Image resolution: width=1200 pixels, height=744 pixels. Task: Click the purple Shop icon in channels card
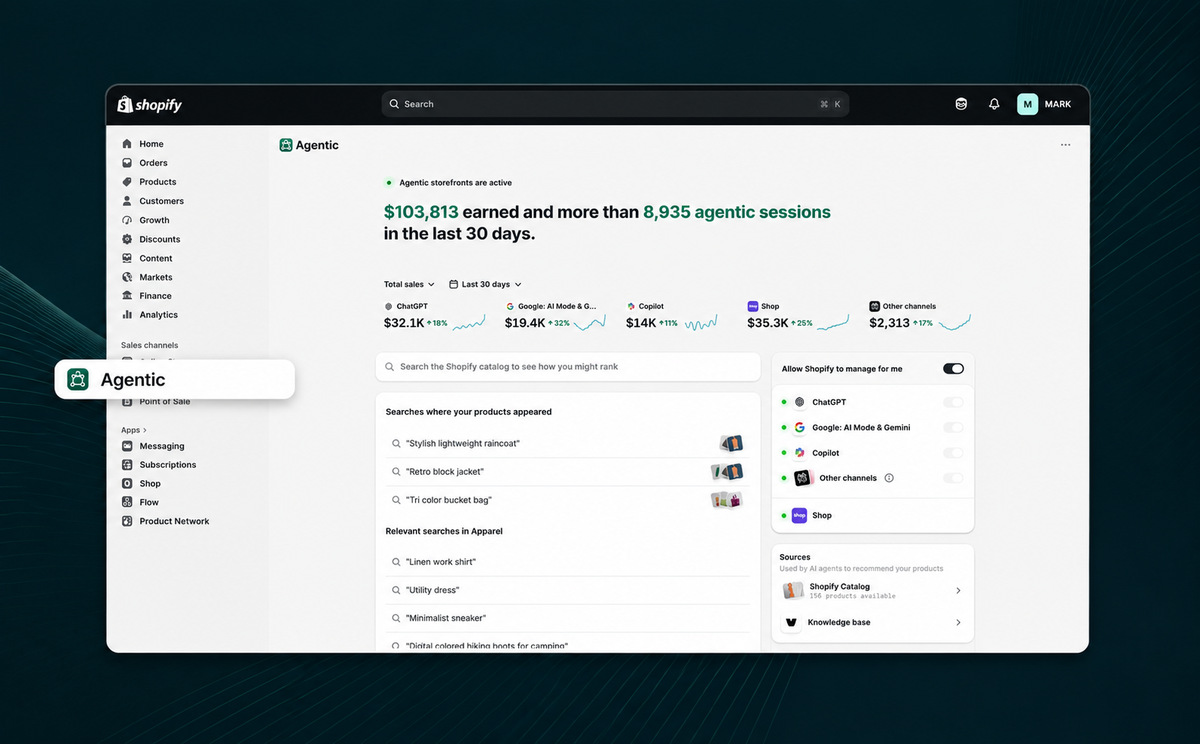(799, 515)
